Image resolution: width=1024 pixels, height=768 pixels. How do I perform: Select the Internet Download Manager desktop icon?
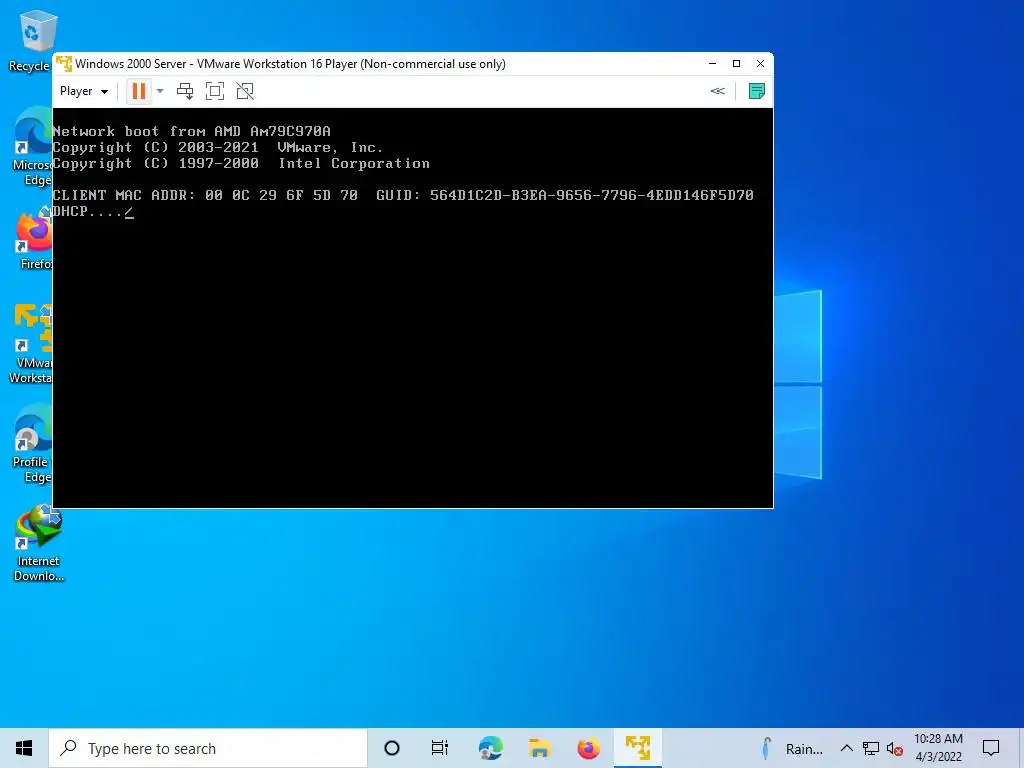point(39,543)
